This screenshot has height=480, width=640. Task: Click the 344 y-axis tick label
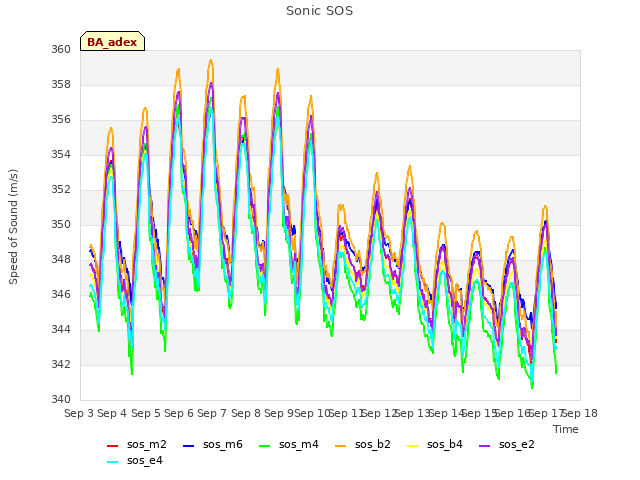(x=61, y=329)
